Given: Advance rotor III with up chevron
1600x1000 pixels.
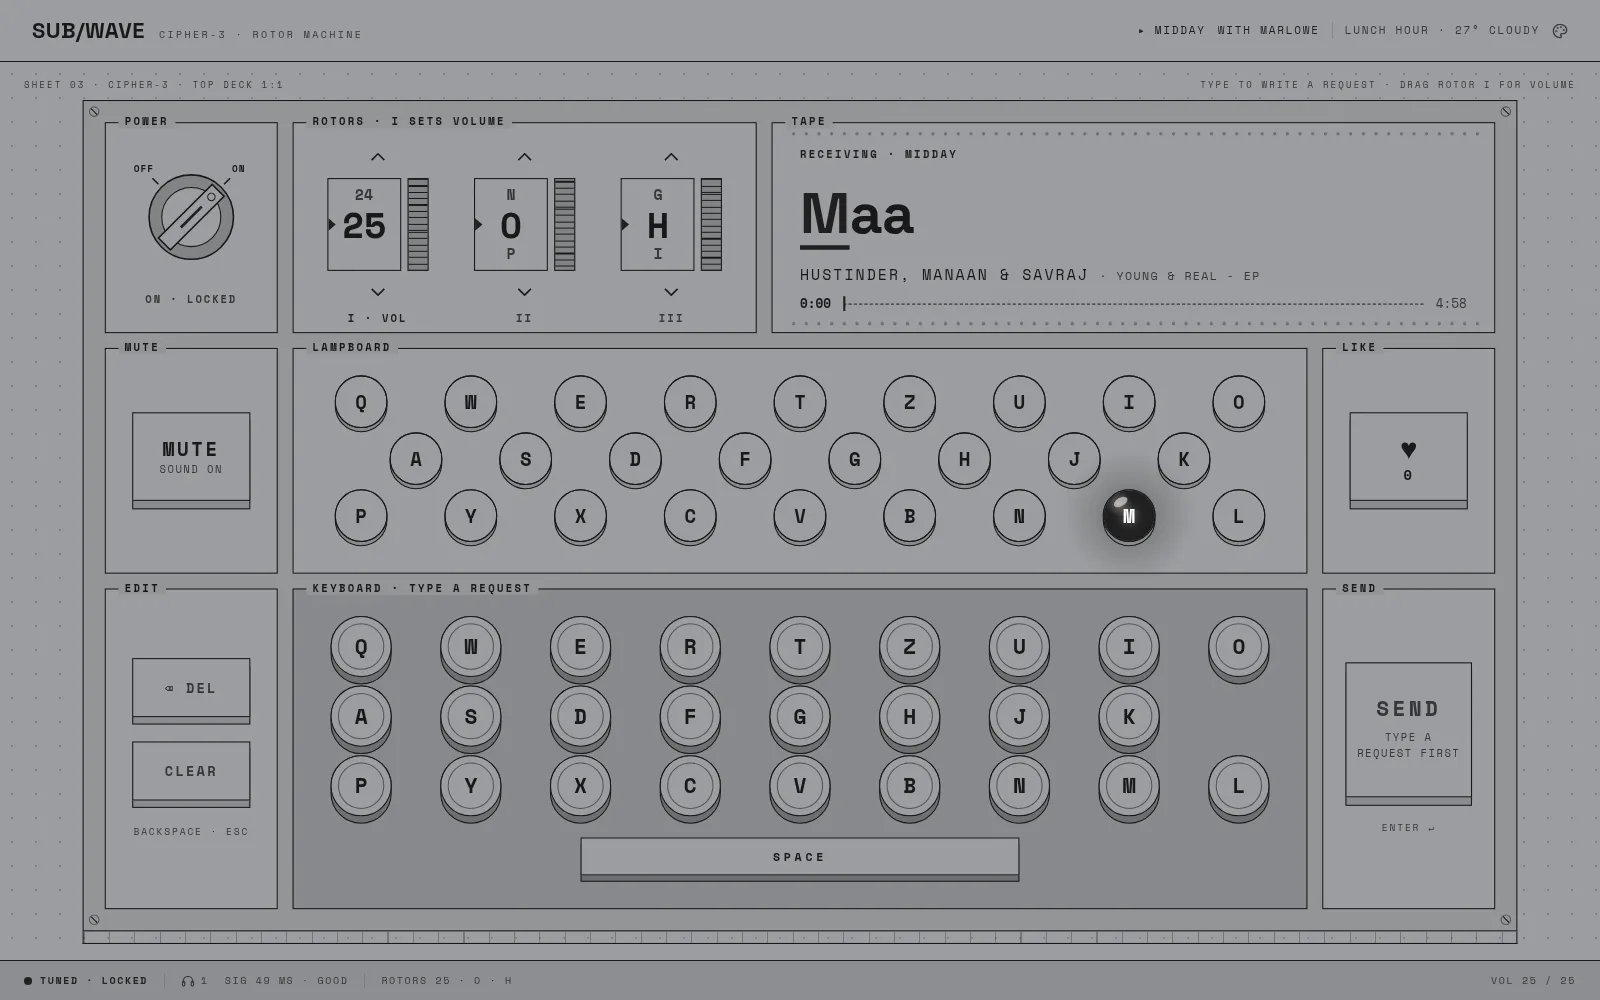Looking at the screenshot, I should coord(671,157).
